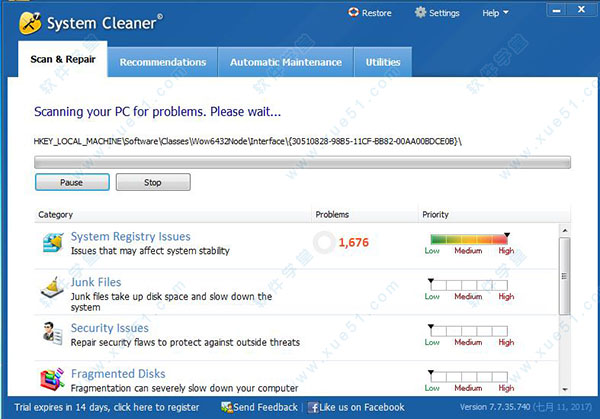Screen dimensions: 600x419
Task: Open the Restore option
Action: (x=370, y=13)
